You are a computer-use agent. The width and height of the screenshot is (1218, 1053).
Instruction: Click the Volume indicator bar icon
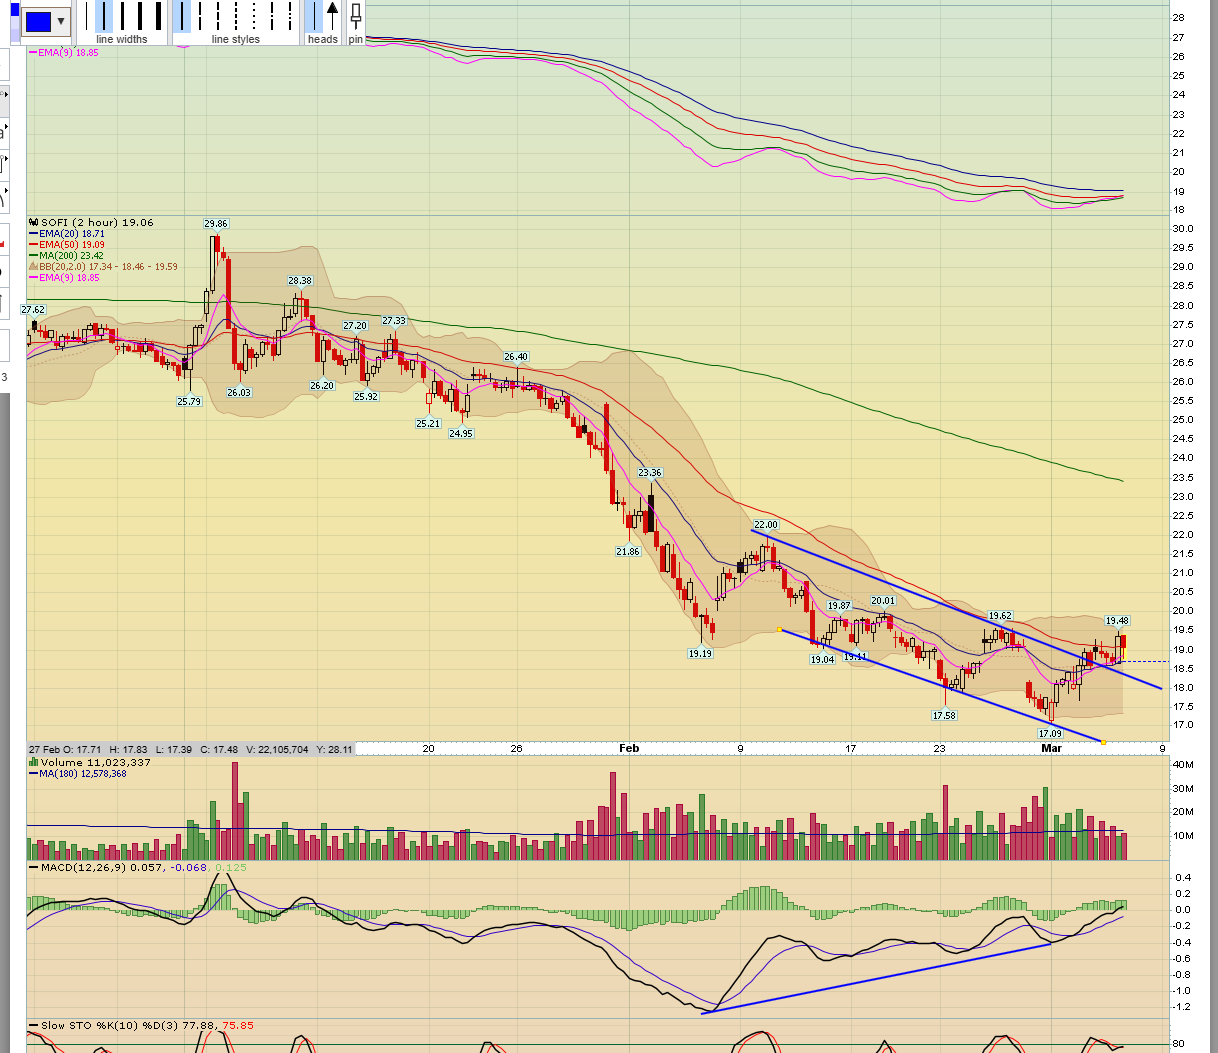33,763
